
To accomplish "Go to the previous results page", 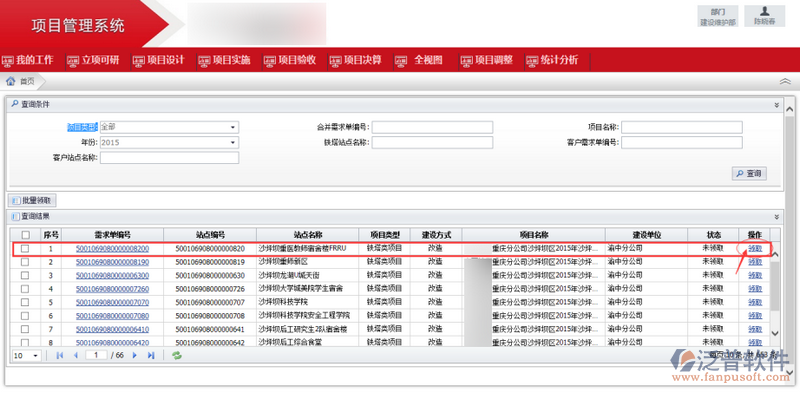I will tap(76, 355).
